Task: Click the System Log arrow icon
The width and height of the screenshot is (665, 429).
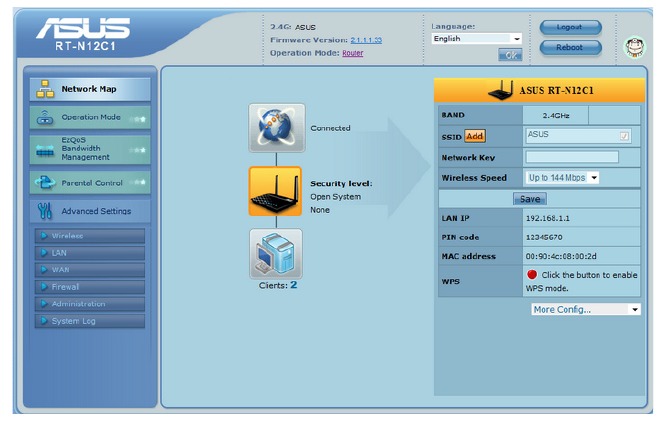Action: [44, 320]
